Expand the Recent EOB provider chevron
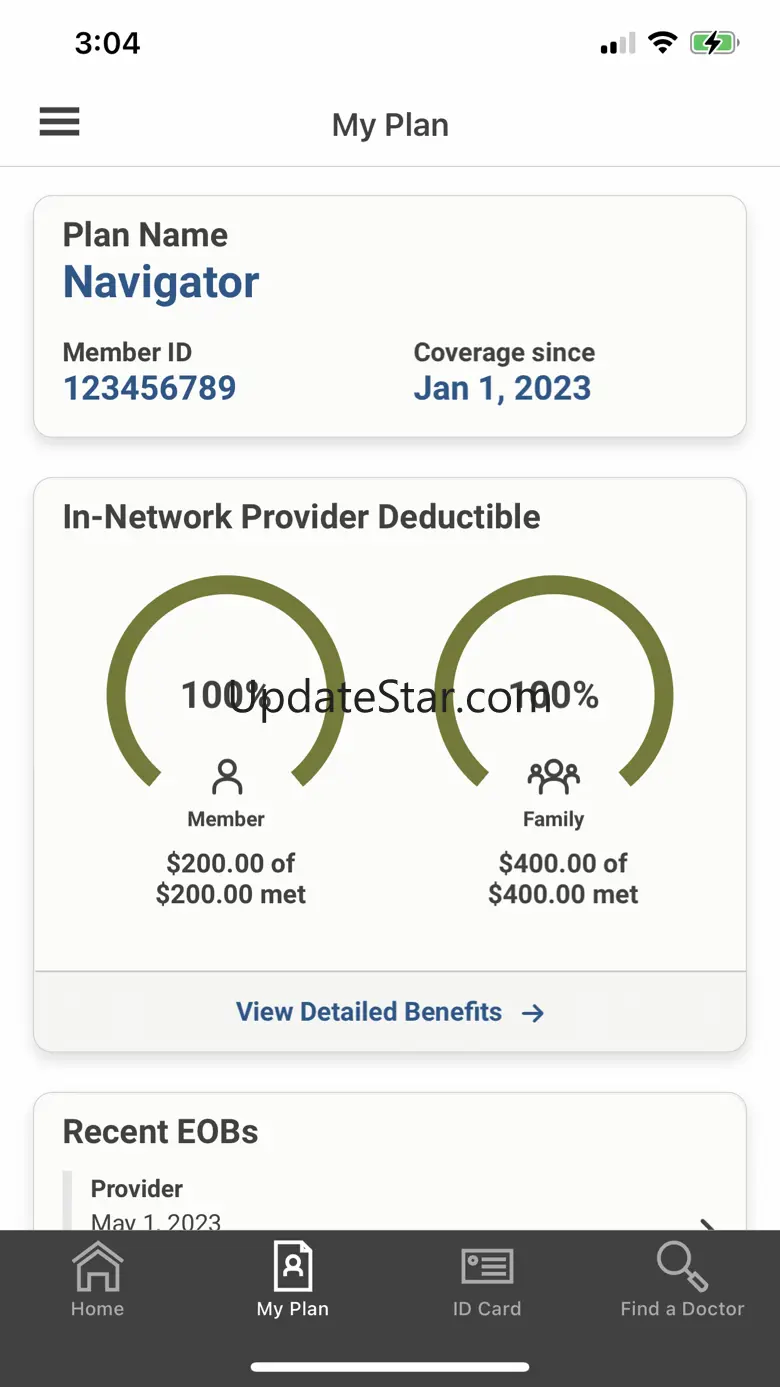 point(707,1224)
